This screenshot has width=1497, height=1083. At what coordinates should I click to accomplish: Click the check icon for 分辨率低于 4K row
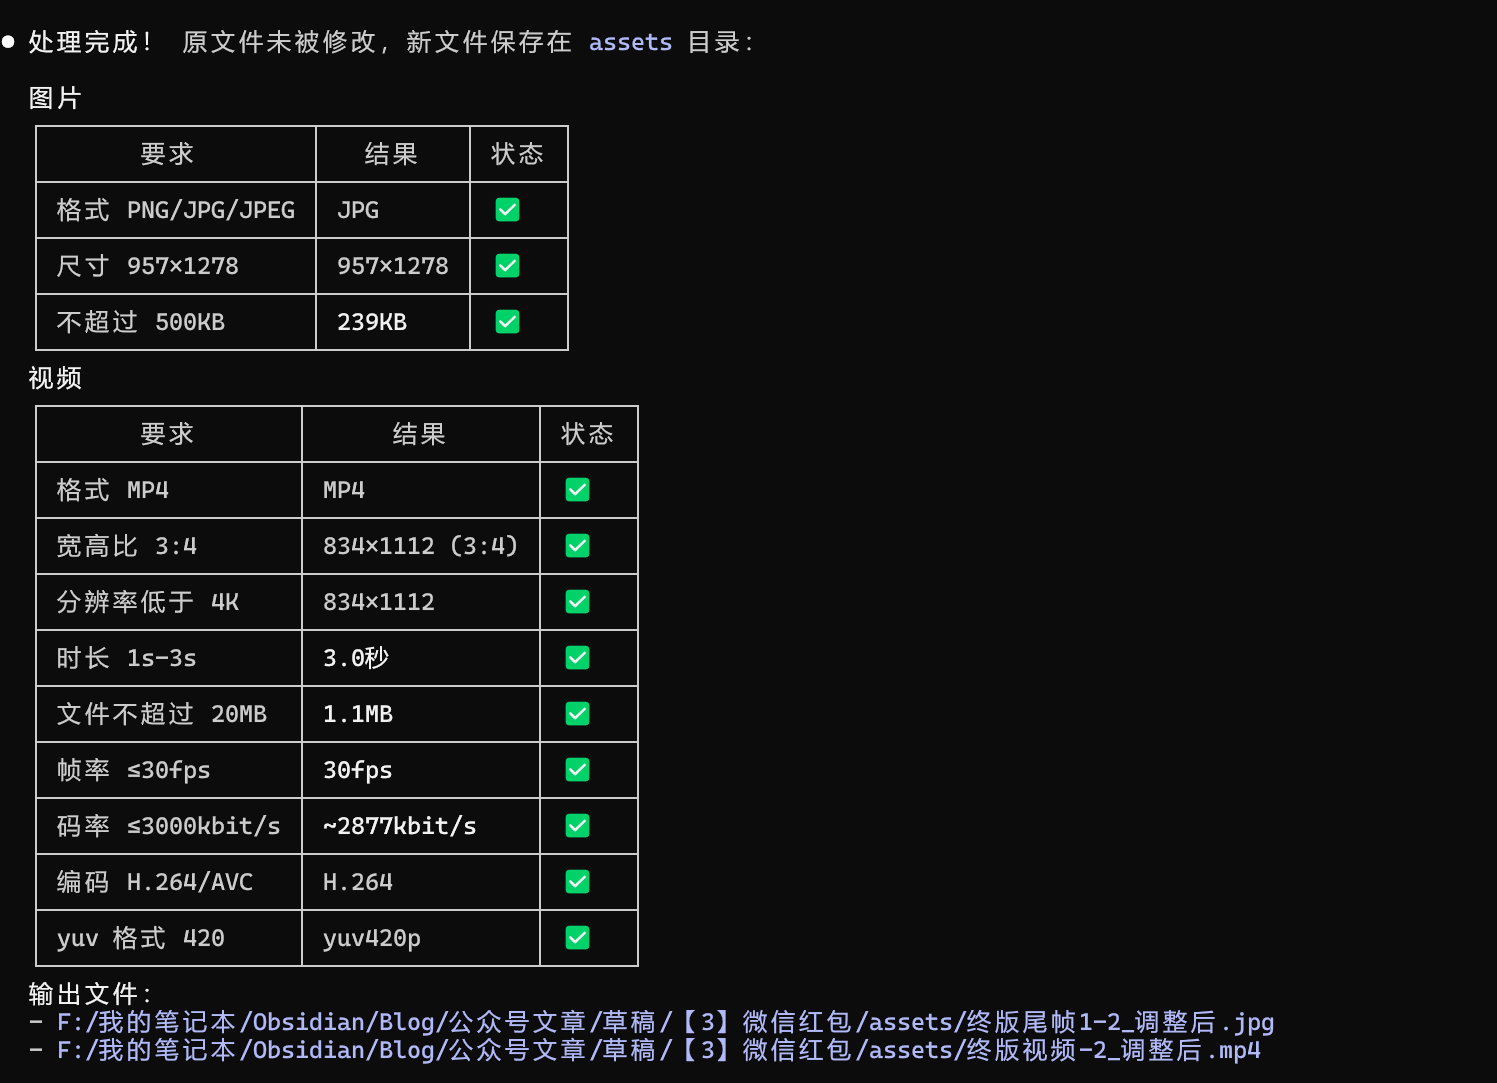click(x=576, y=602)
